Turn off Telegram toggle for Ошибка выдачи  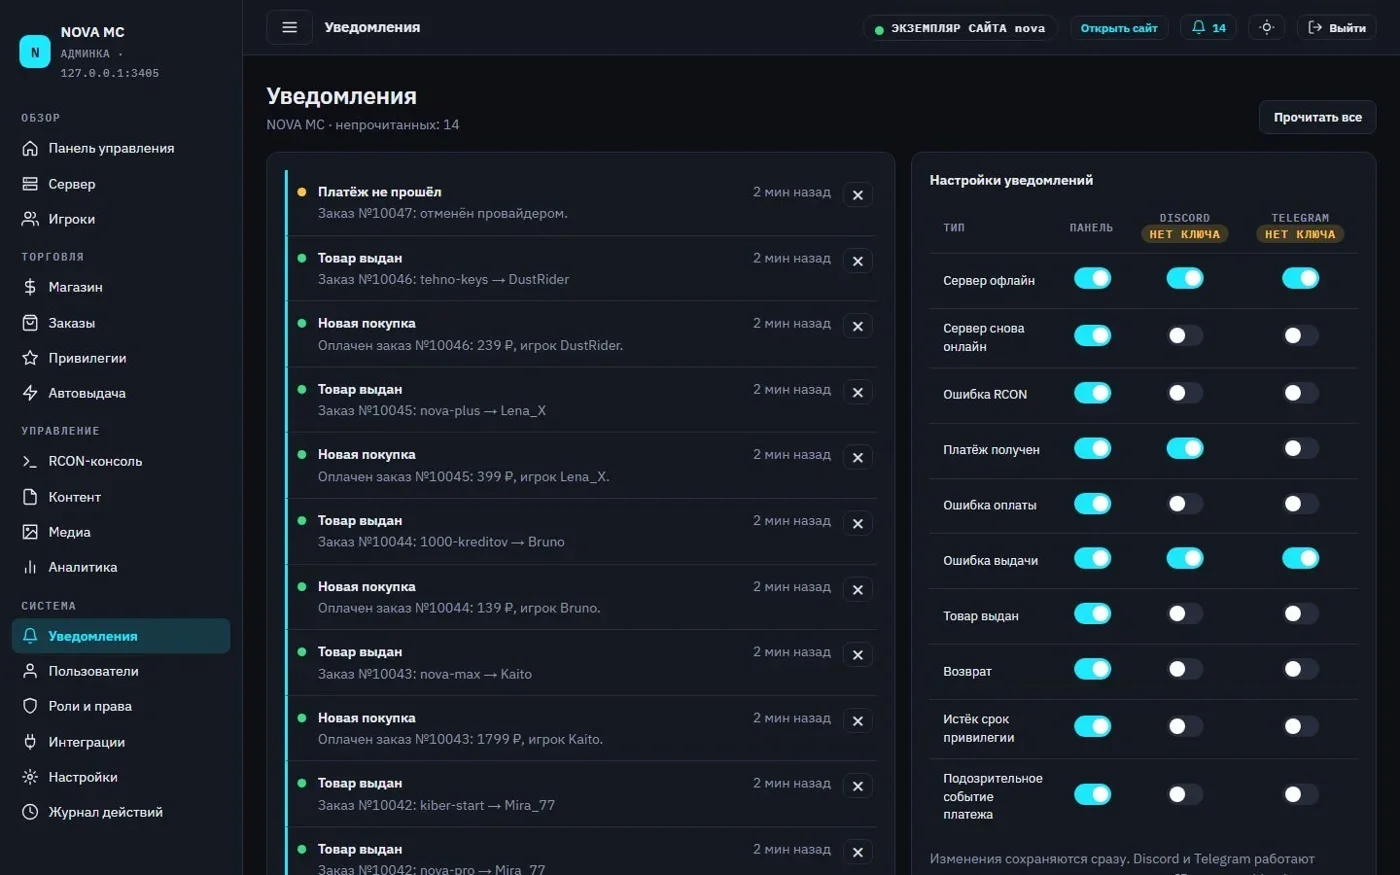(x=1300, y=558)
